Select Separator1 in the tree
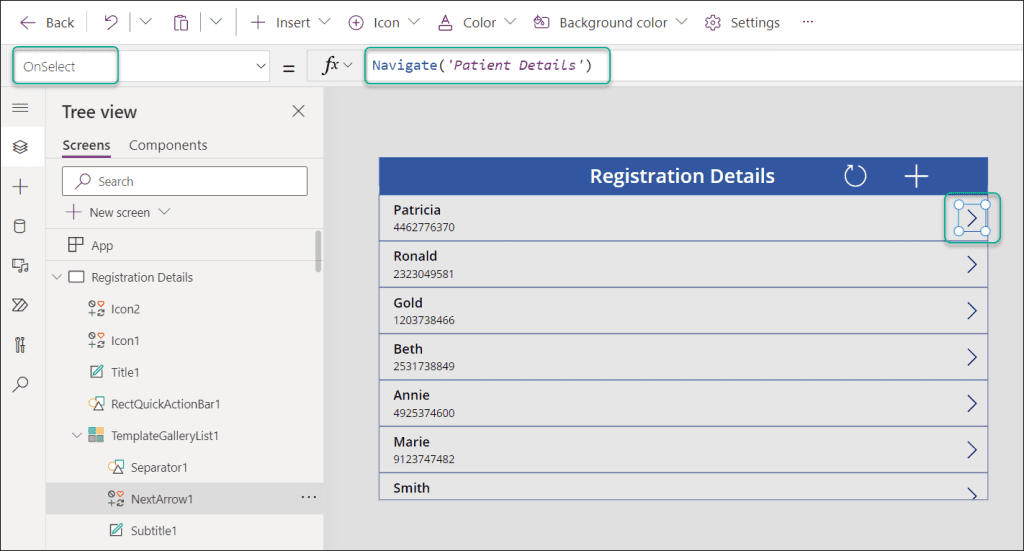The width and height of the screenshot is (1024, 551). pyautogui.click(x=159, y=467)
